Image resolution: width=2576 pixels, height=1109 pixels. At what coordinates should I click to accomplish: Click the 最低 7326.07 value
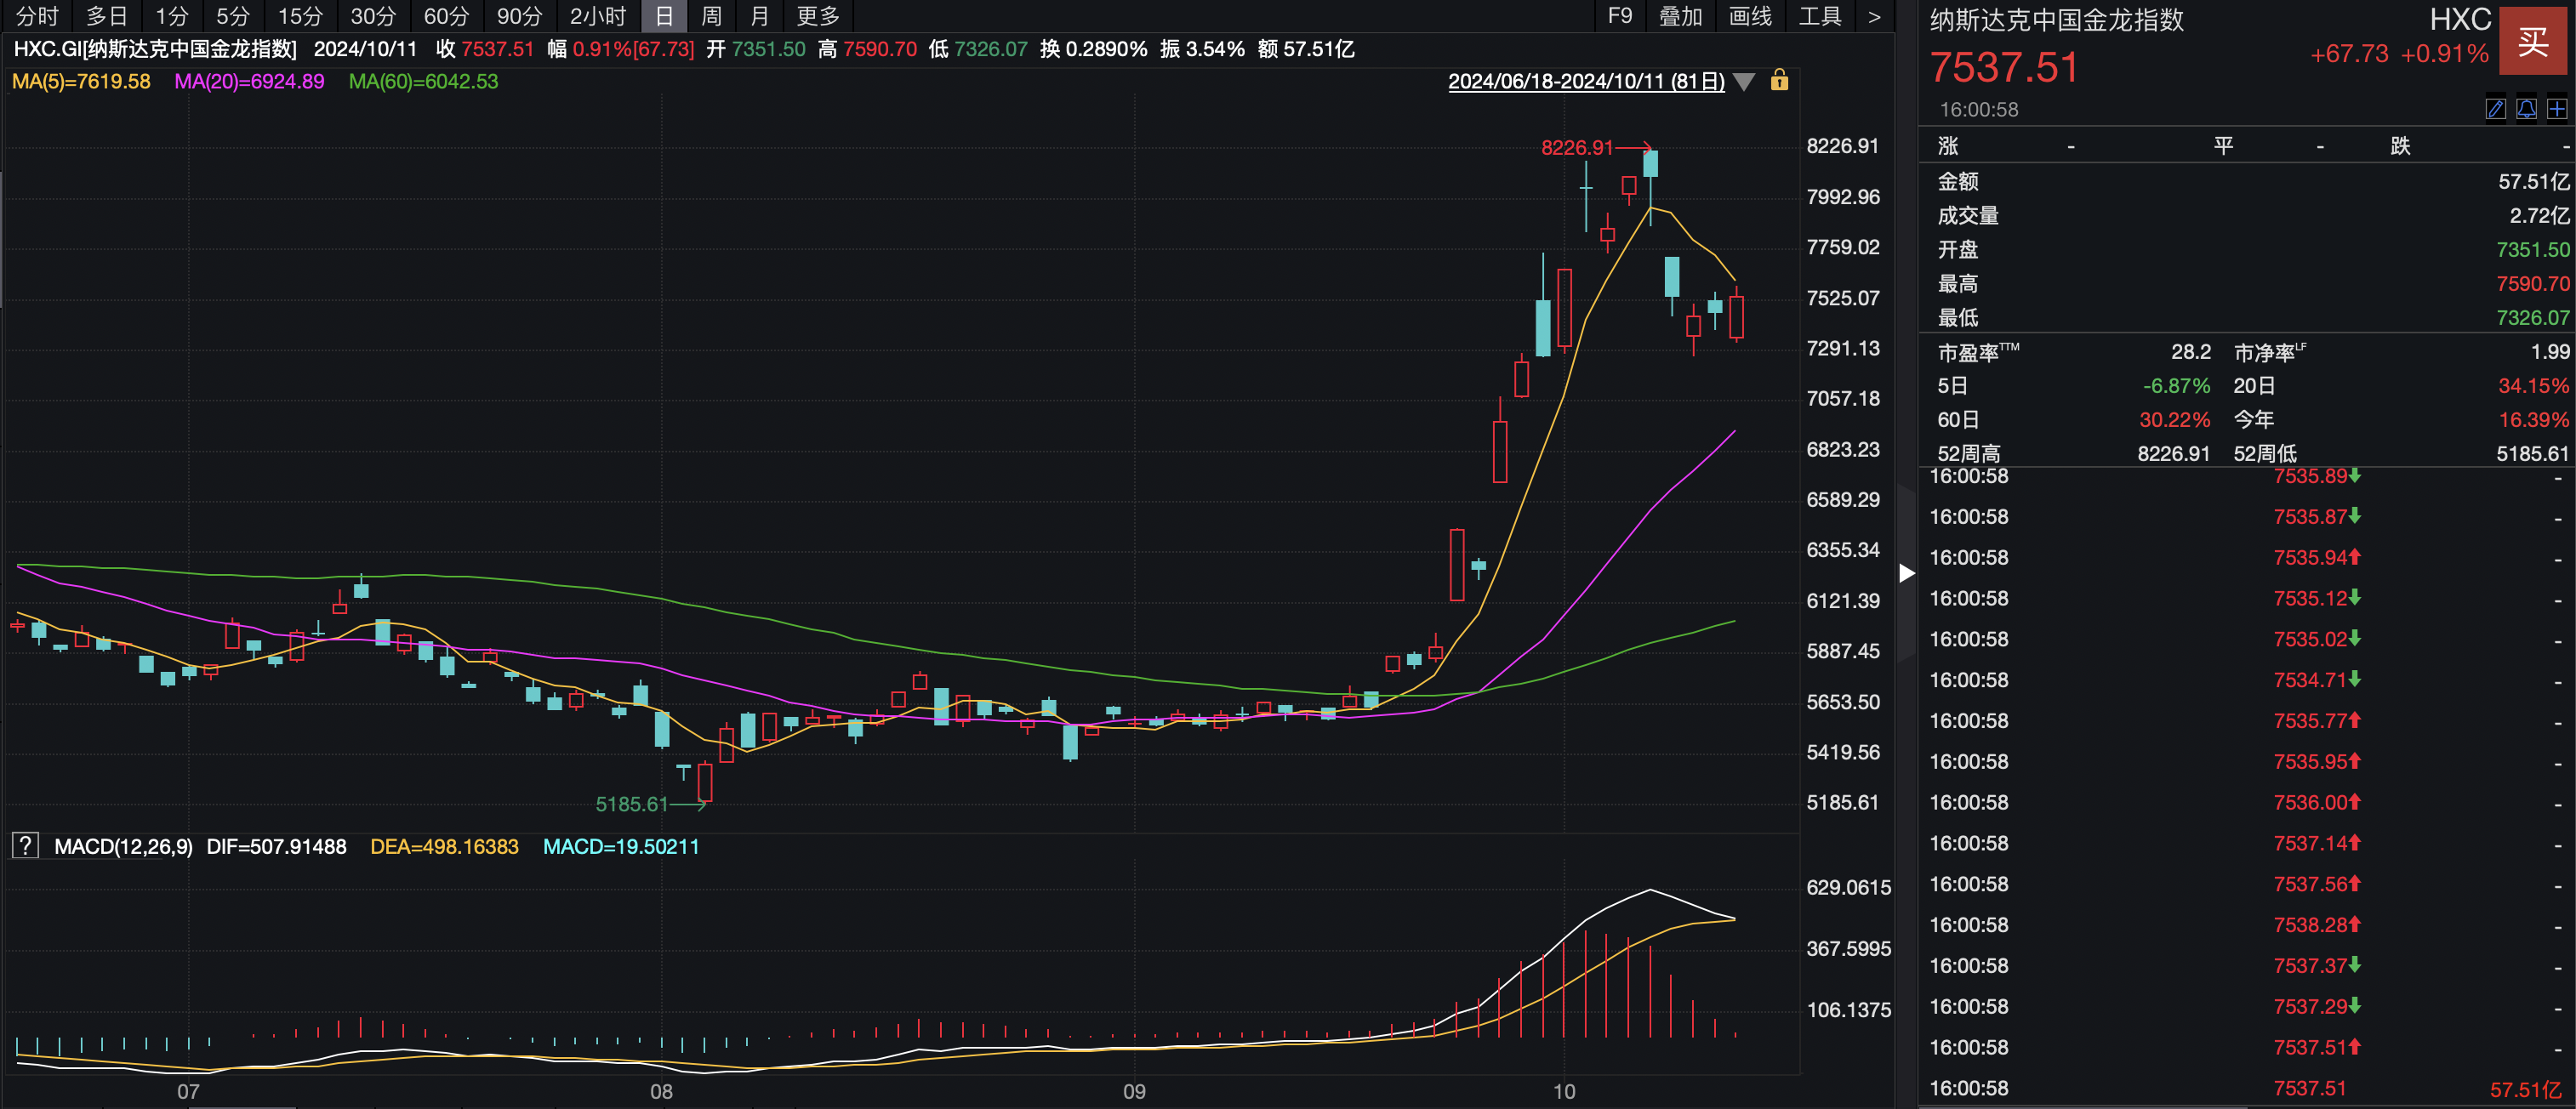click(2532, 317)
